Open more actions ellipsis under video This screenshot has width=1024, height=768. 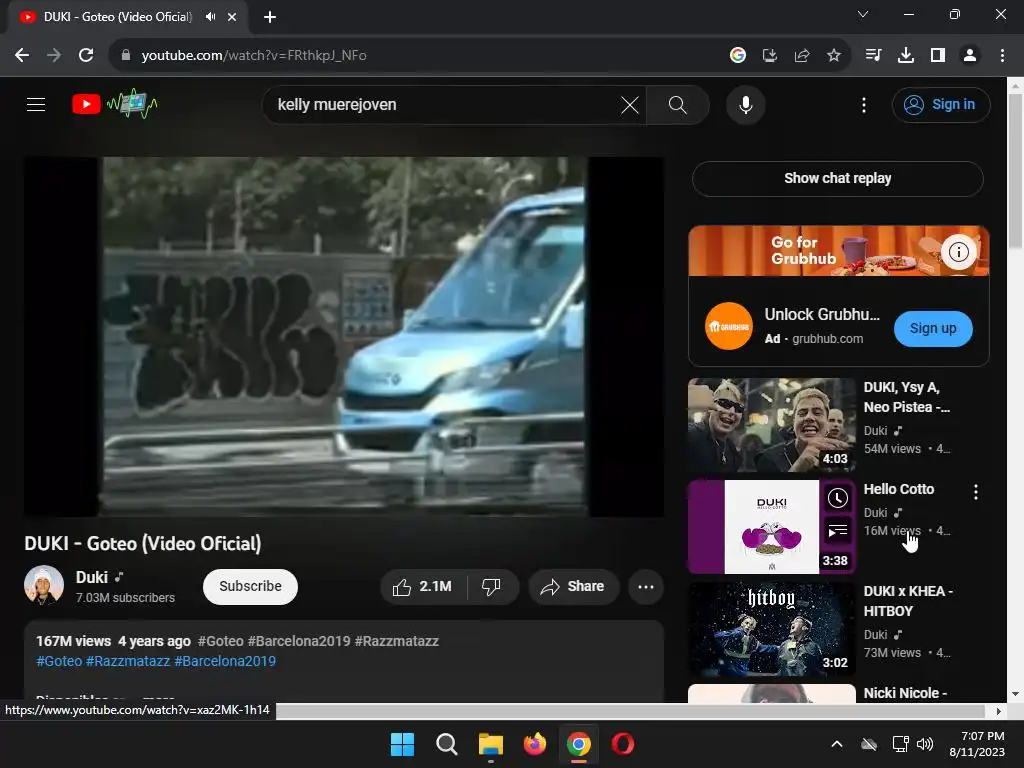[x=646, y=586]
